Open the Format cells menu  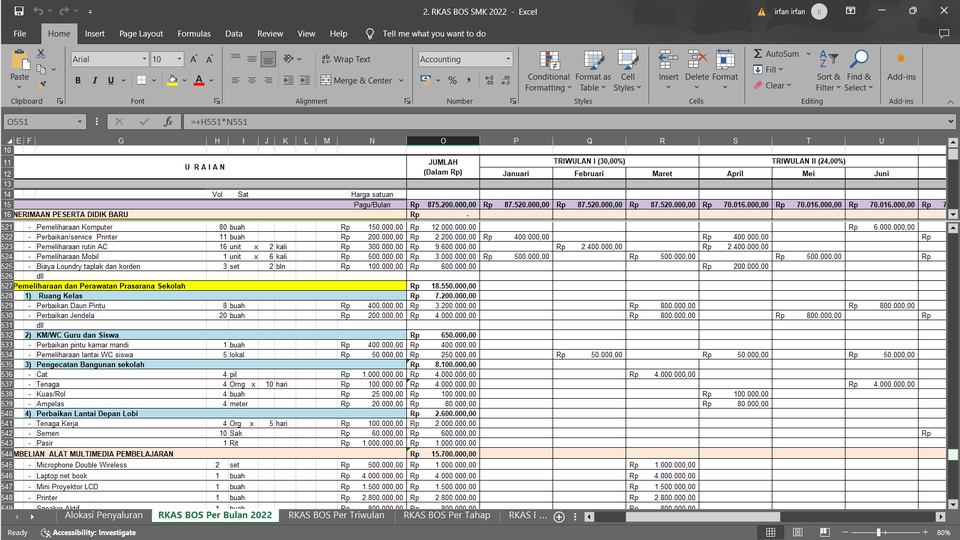click(725, 70)
